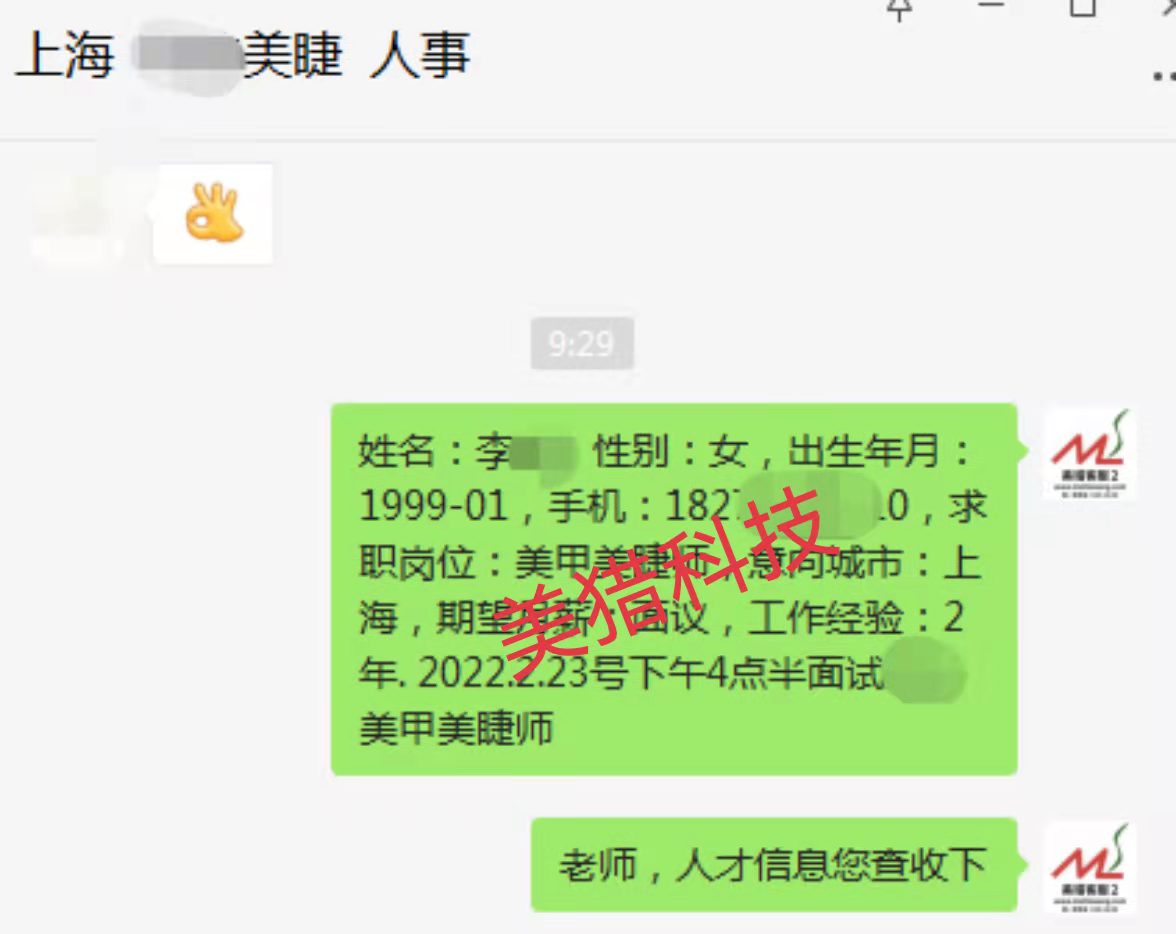Click the 姓名：李 name text in message
The height and width of the screenshot is (934, 1176).
point(435,452)
